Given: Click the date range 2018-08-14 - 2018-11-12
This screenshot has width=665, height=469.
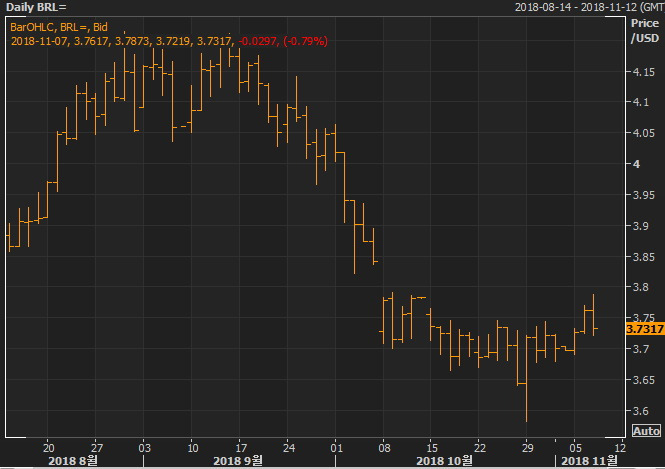Looking at the screenshot, I should pyautogui.click(x=576, y=7).
